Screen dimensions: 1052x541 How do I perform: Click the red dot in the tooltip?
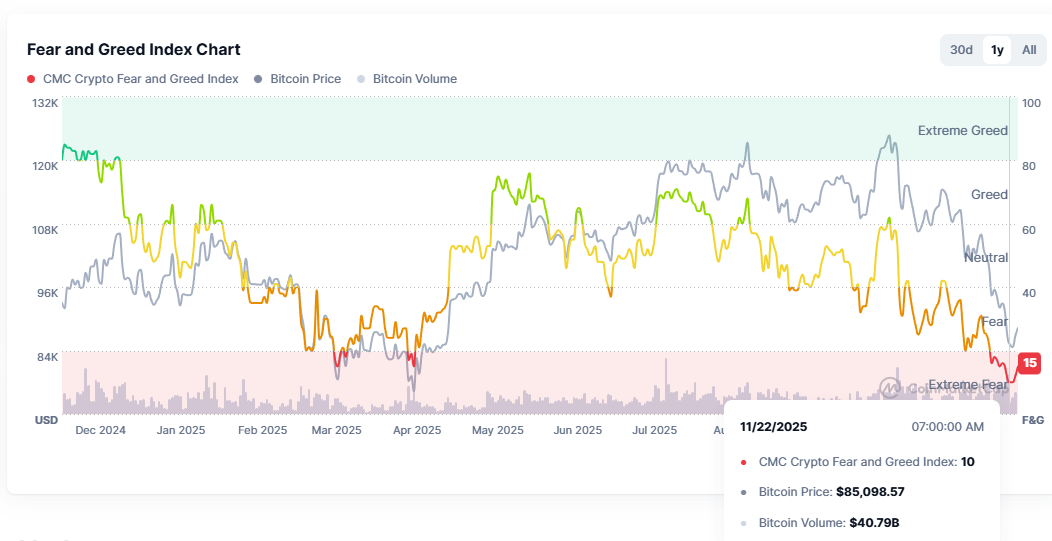point(743,462)
